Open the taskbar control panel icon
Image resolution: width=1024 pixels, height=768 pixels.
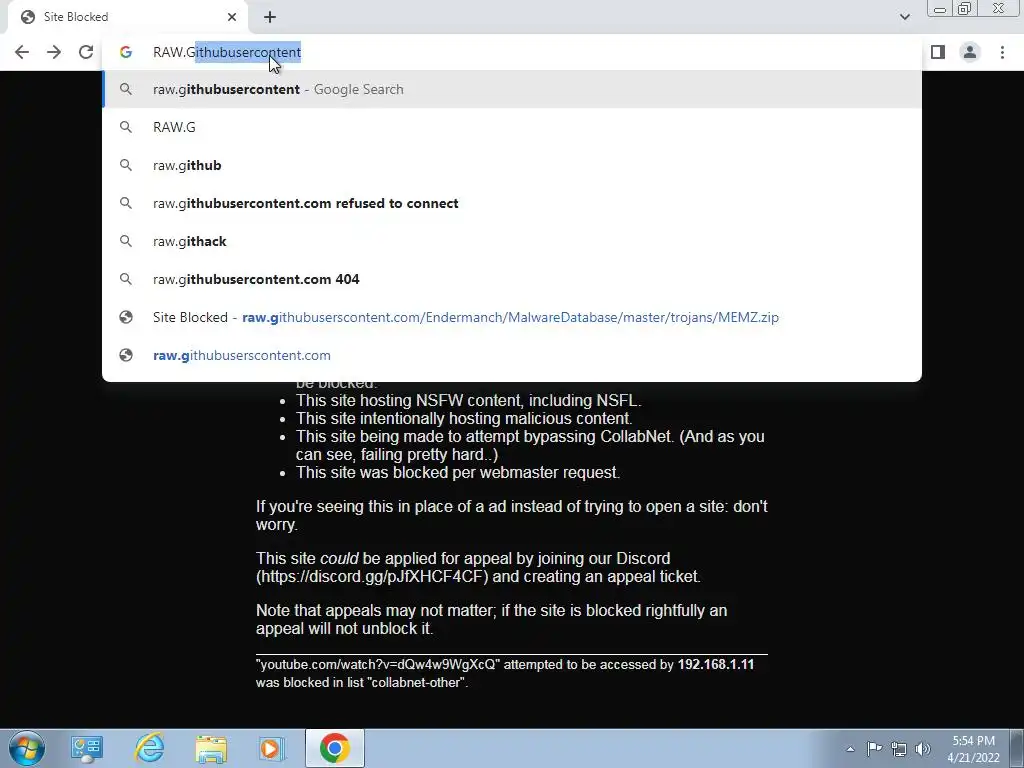click(x=87, y=748)
